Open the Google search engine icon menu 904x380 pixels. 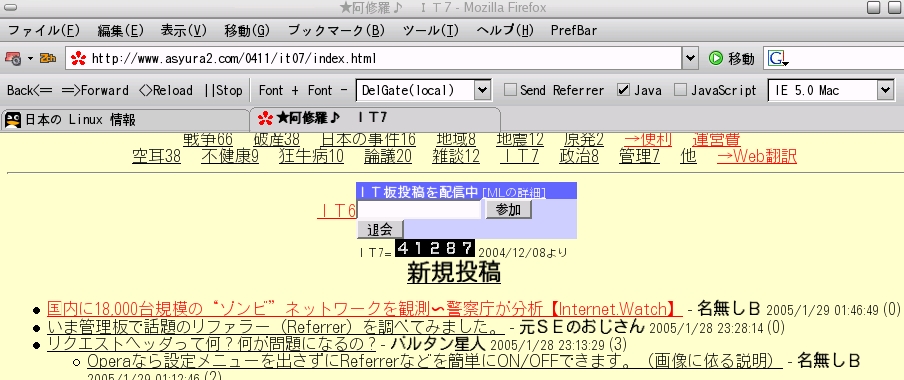(x=778, y=58)
